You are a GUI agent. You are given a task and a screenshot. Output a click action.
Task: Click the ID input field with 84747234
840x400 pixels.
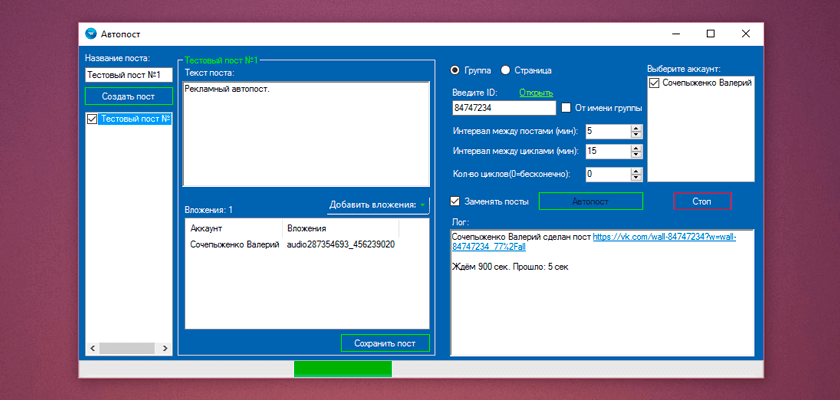pos(504,108)
